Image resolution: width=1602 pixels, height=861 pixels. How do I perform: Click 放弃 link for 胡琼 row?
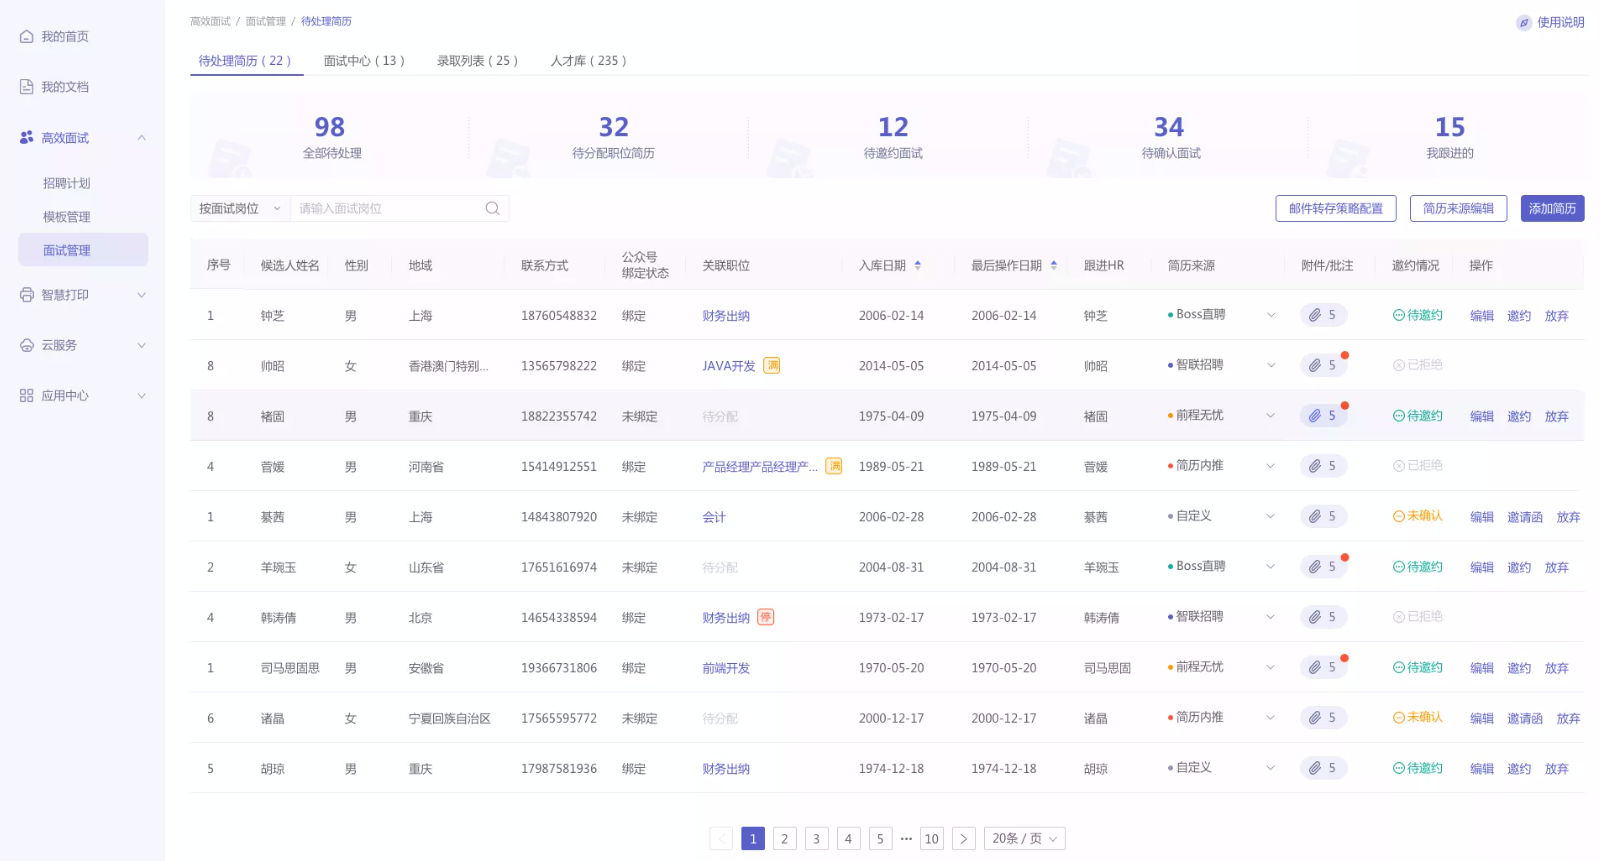point(1557,769)
